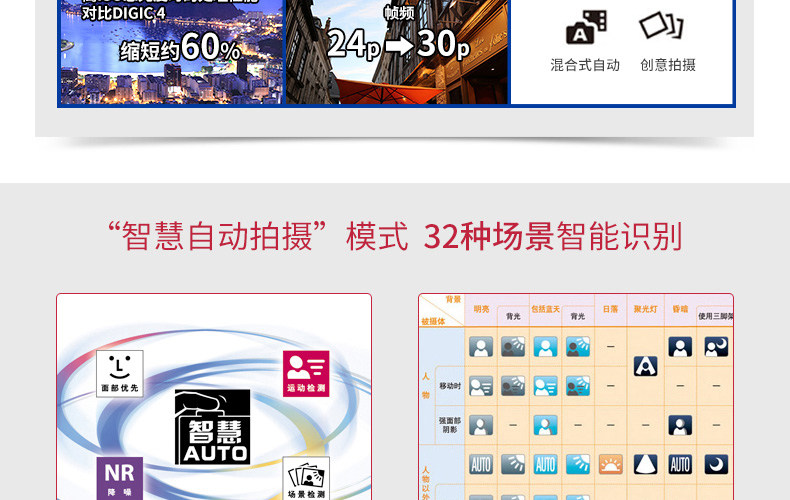Click the 包括蓝天 column header
This screenshot has height=500, width=790.
click(x=545, y=309)
